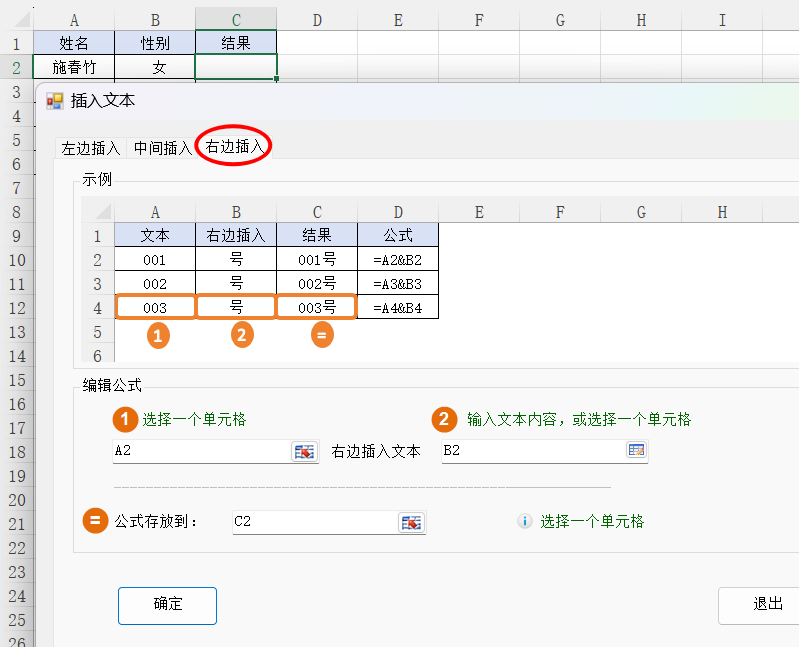Click the blue info icon before 选择一个单元格

524,521
